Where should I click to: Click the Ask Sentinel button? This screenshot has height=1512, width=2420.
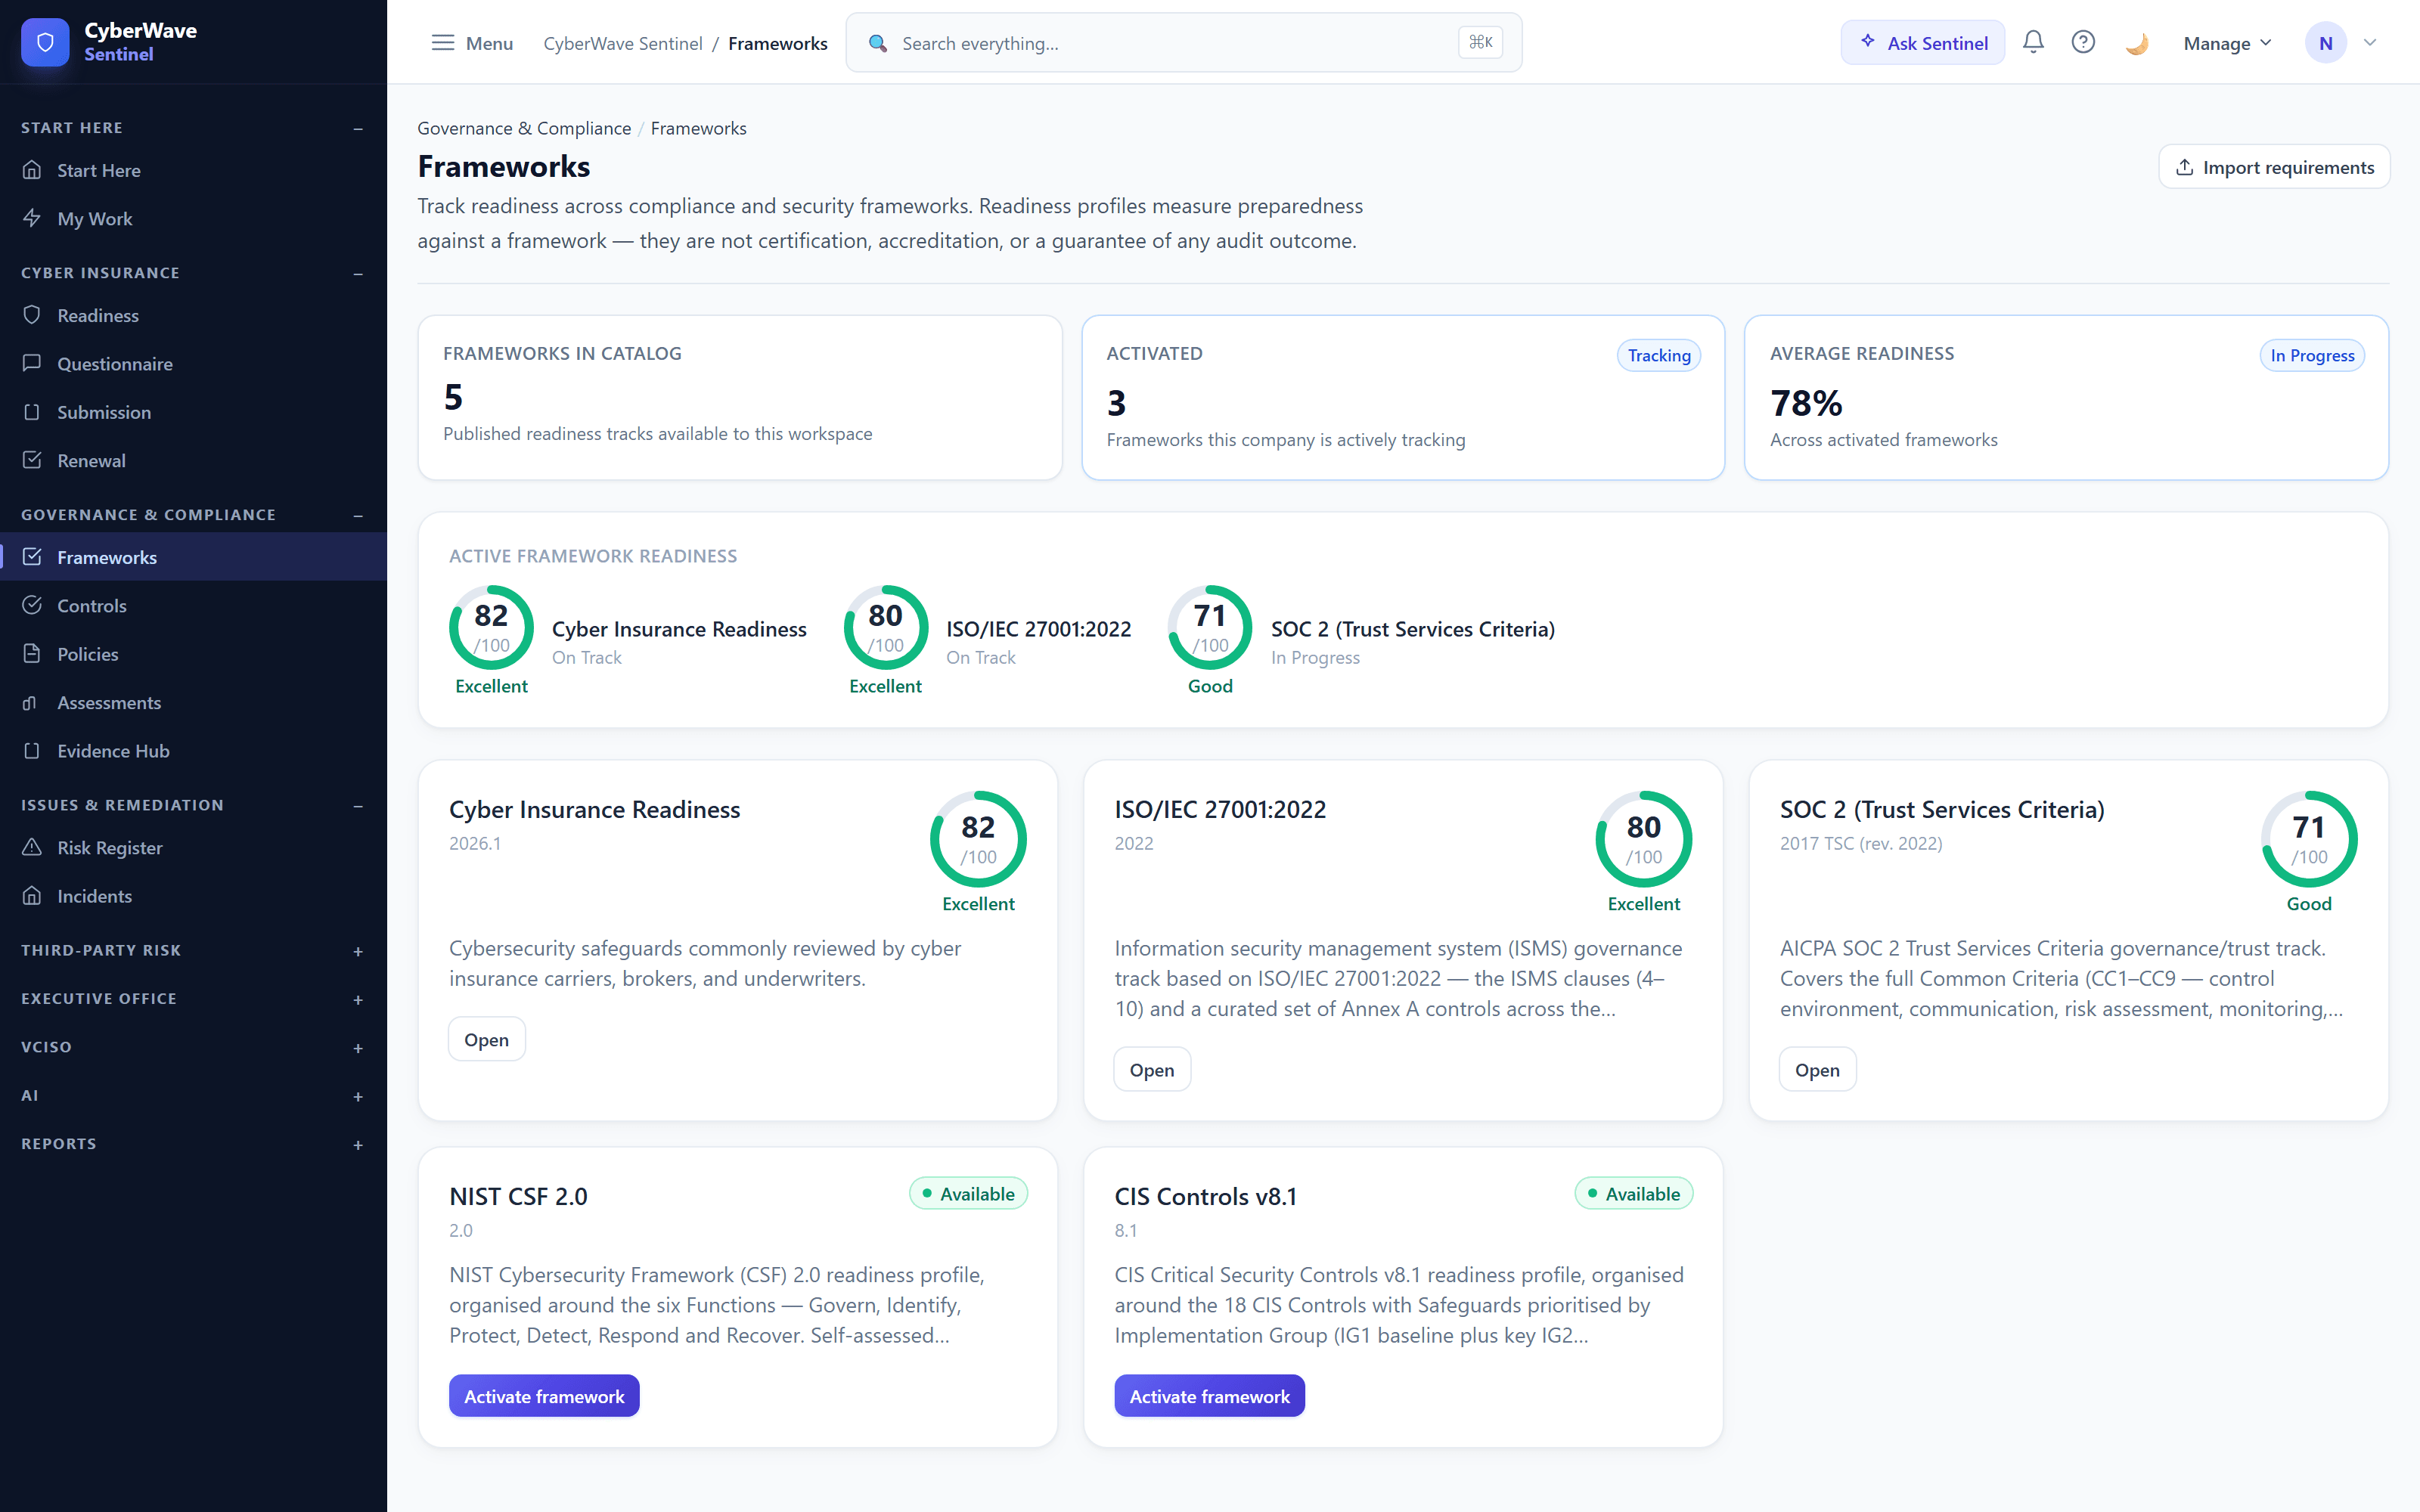point(1923,42)
